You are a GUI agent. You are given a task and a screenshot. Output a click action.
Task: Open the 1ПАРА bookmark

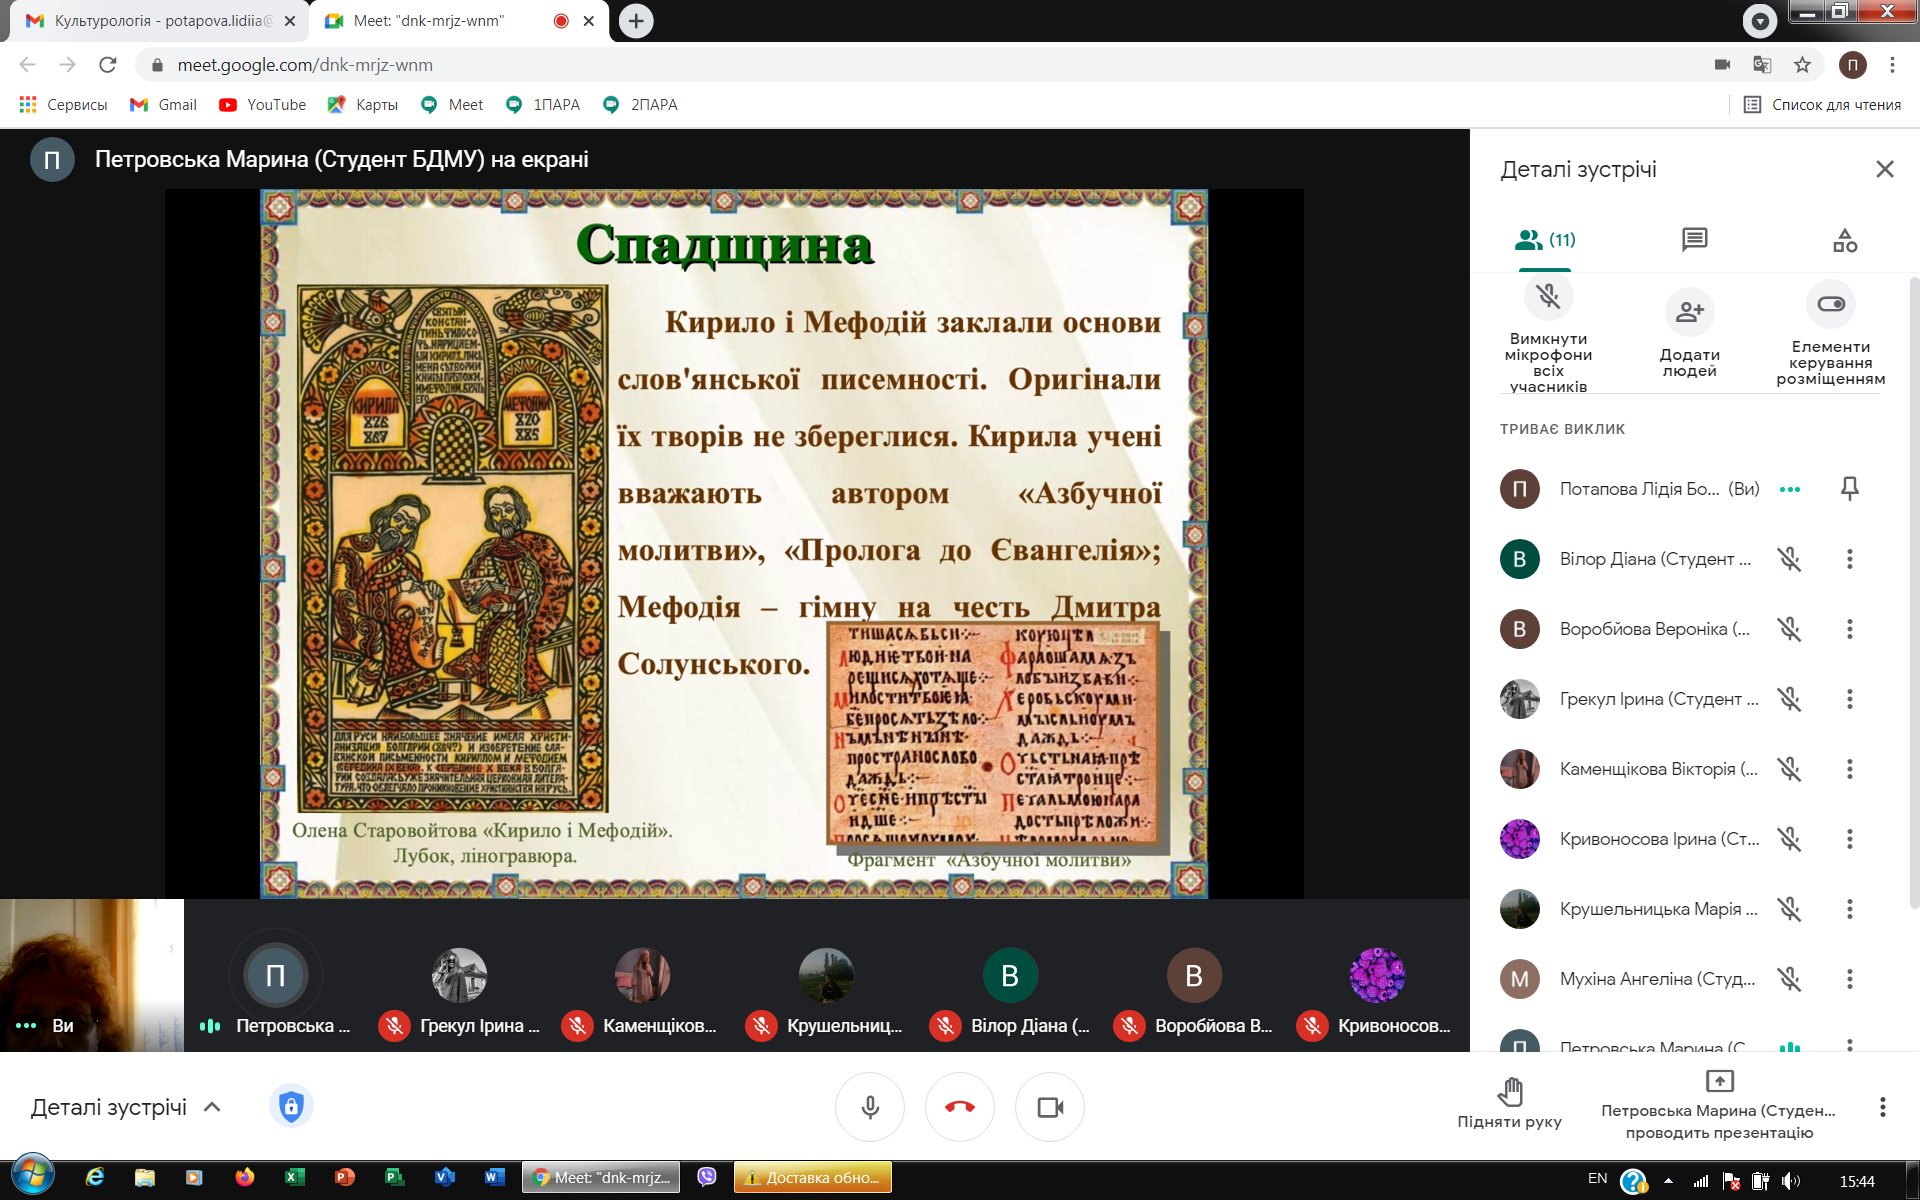543,105
